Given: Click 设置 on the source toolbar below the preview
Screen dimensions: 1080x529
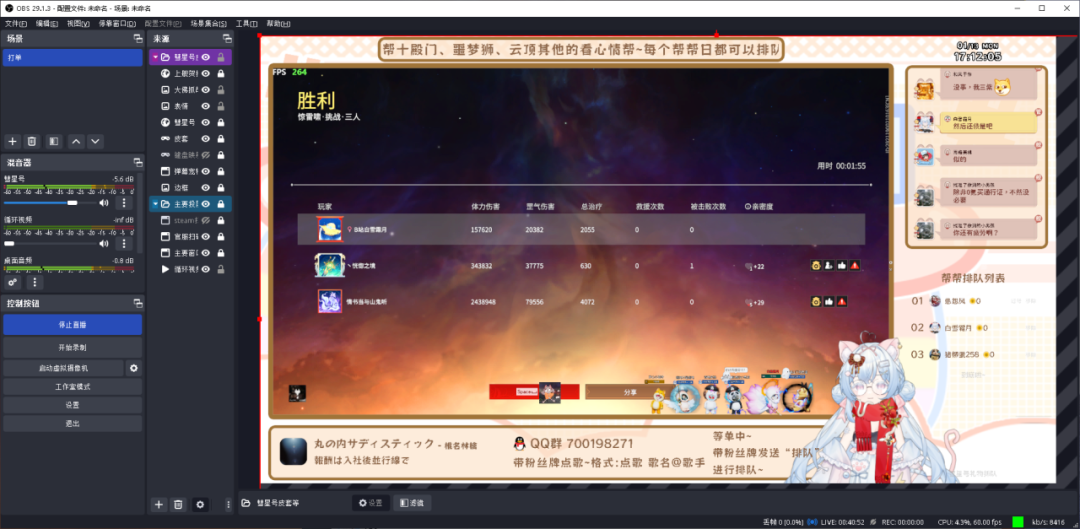Looking at the screenshot, I should tap(371, 503).
